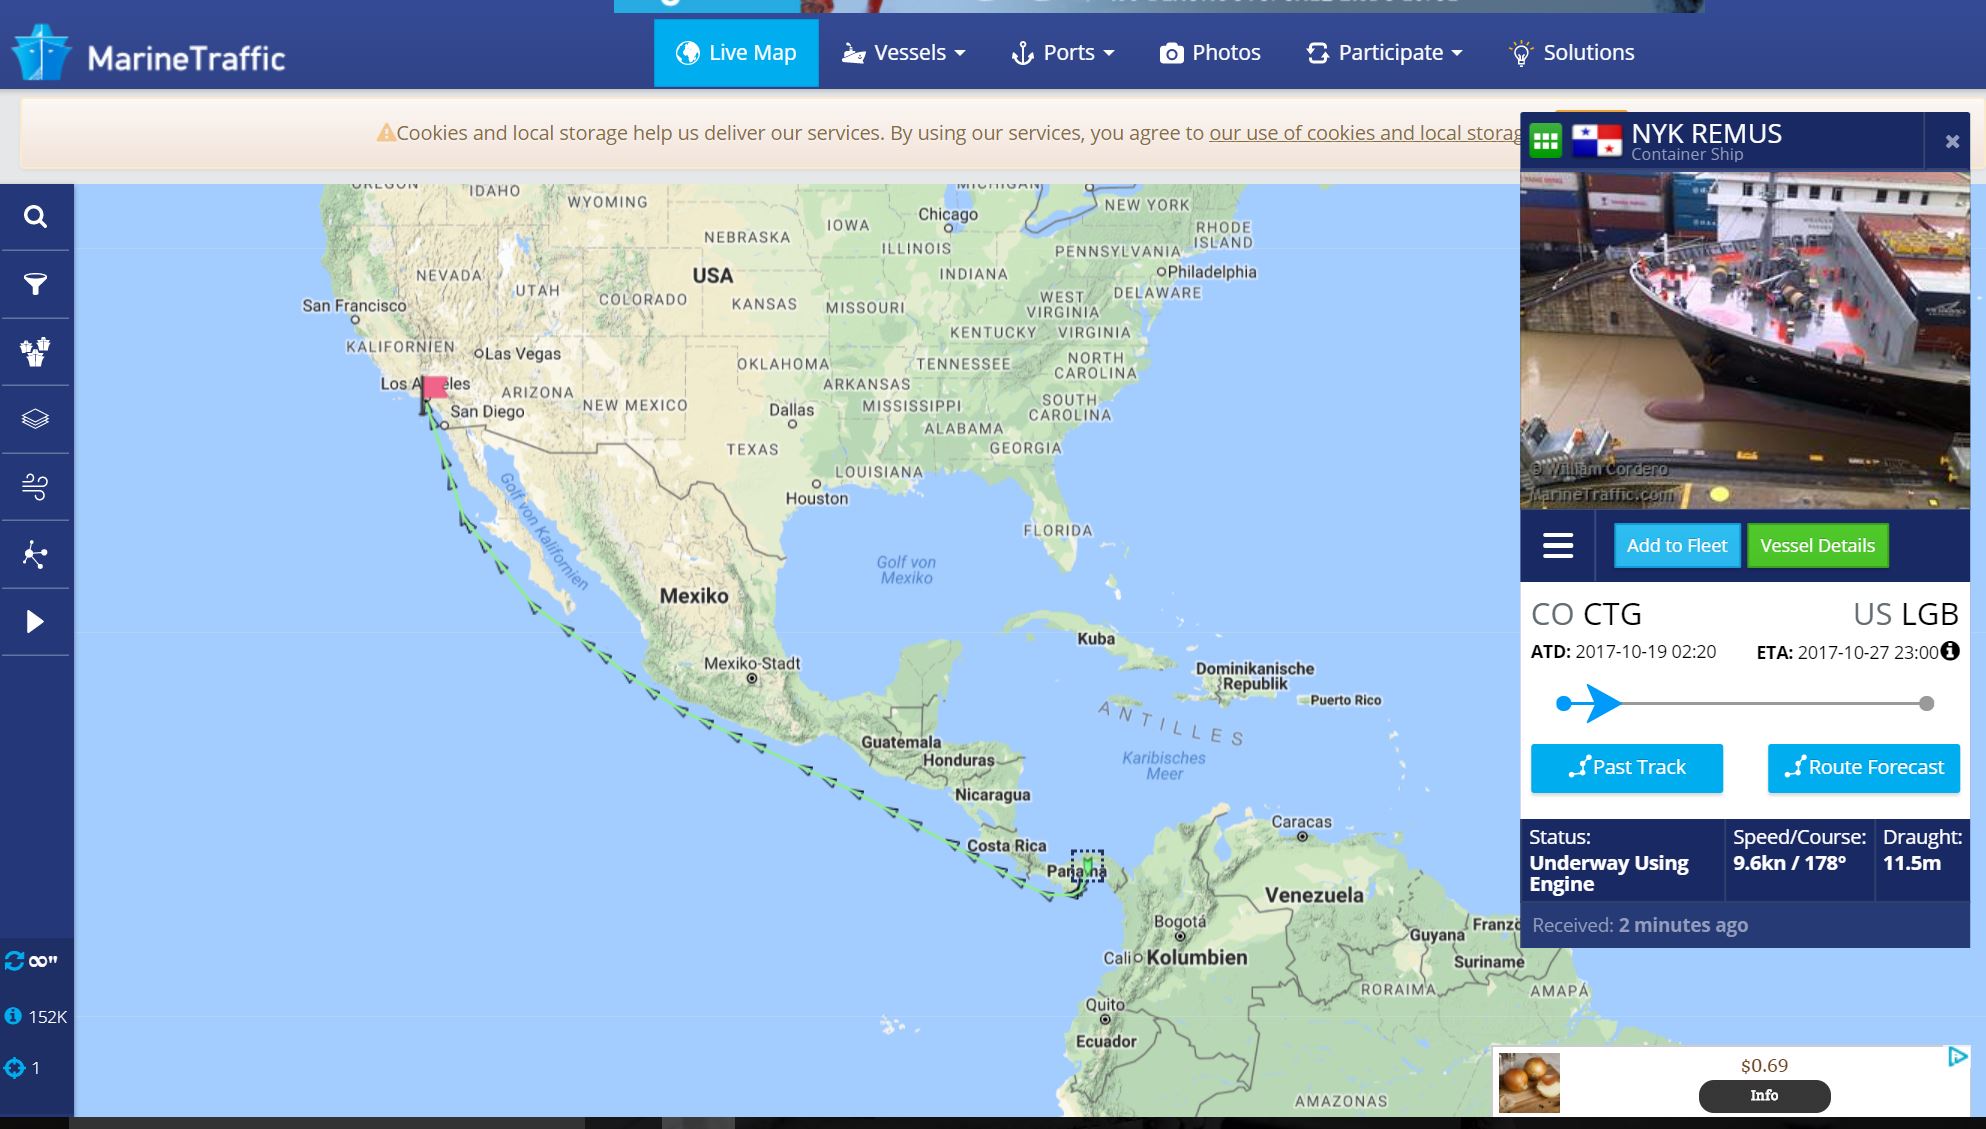Start the playback tool in sidebar
The image size is (1986, 1129).
(35, 622)
